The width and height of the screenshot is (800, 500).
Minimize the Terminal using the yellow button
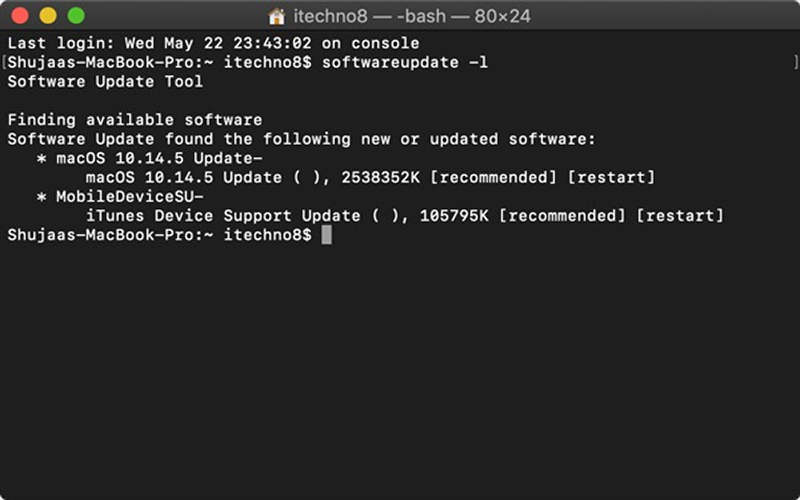[47, 16]
